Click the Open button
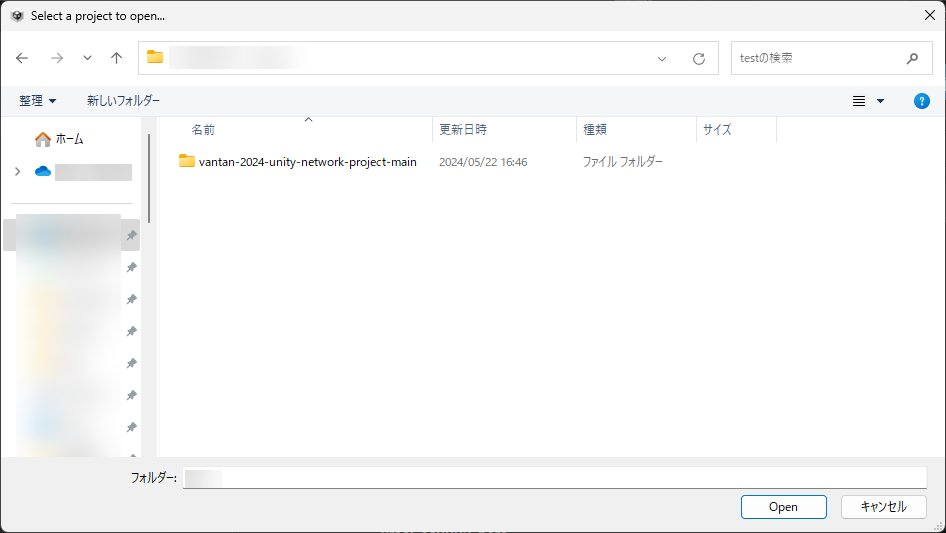This screenshot has width=946, height=533. [x=783, y=507]
